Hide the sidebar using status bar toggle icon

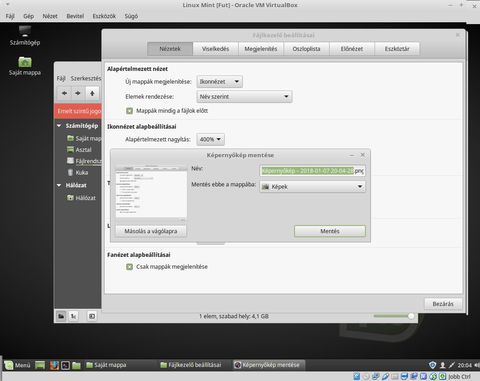(x=92, y=316)
